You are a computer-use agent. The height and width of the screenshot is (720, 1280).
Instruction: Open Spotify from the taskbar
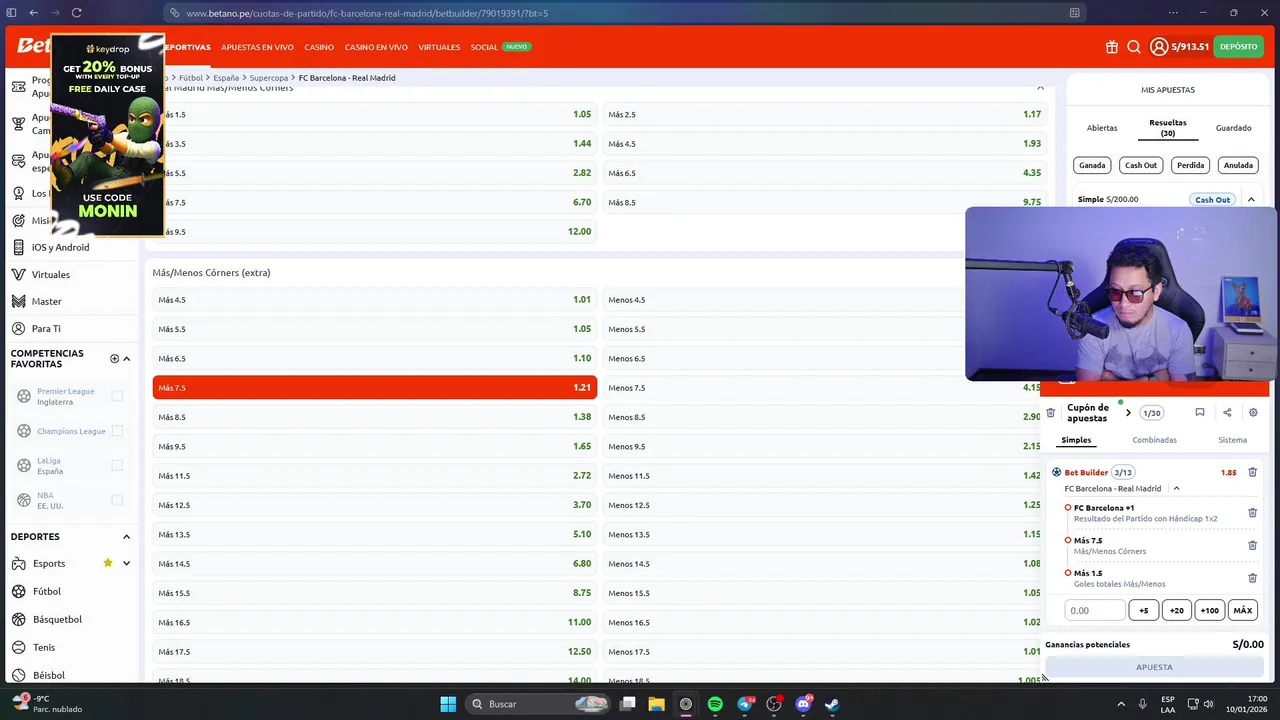[715, 704]
